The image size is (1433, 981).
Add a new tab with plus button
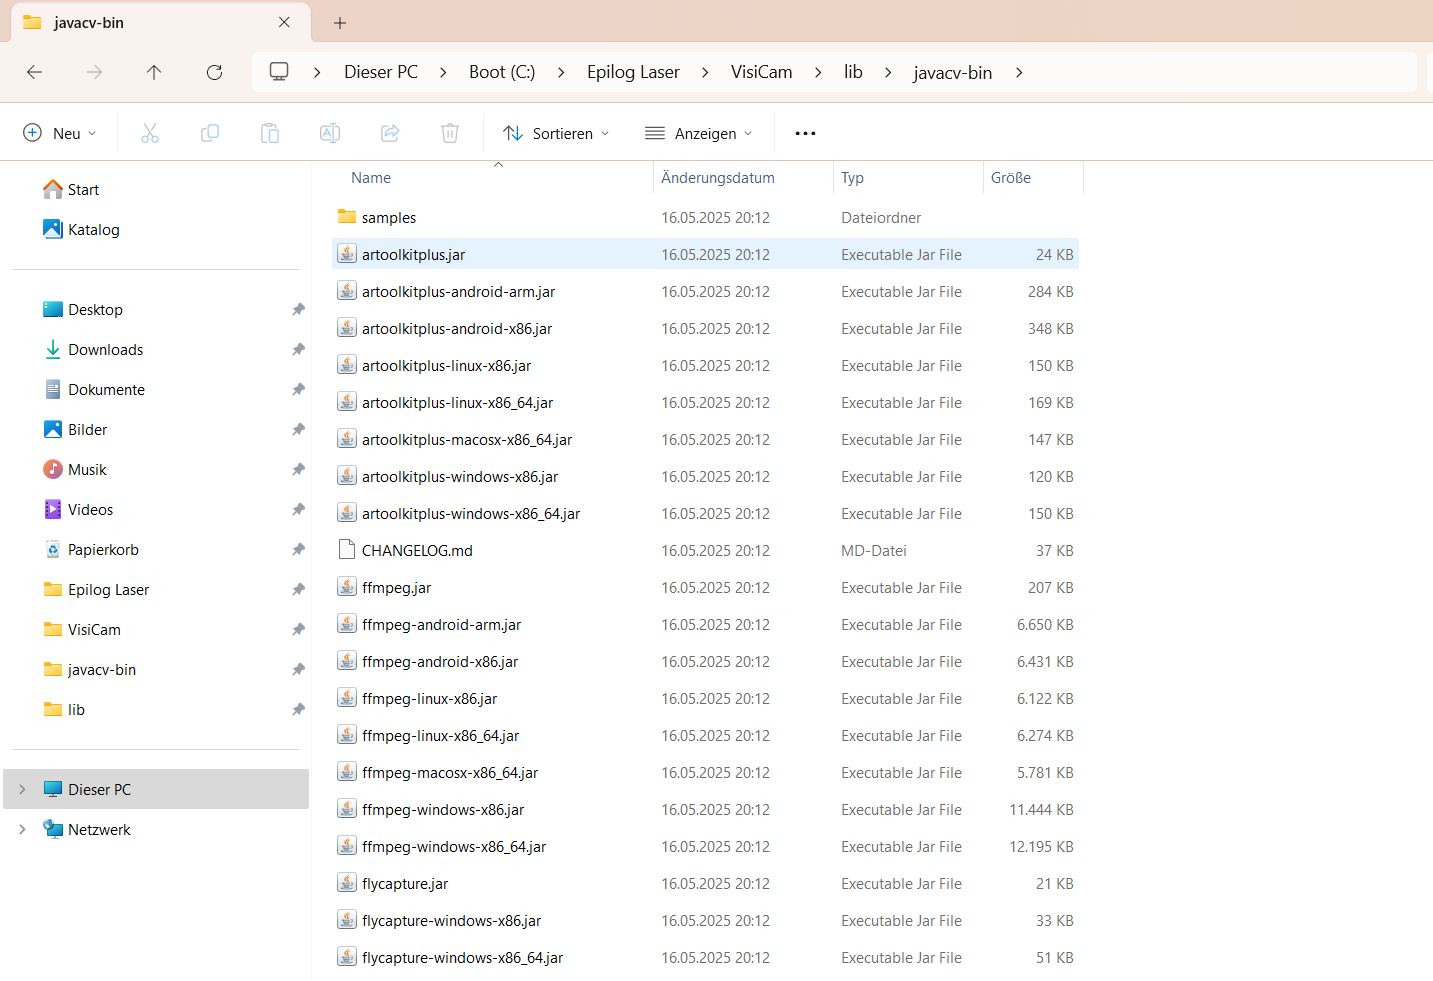click(x=340, y=22)
